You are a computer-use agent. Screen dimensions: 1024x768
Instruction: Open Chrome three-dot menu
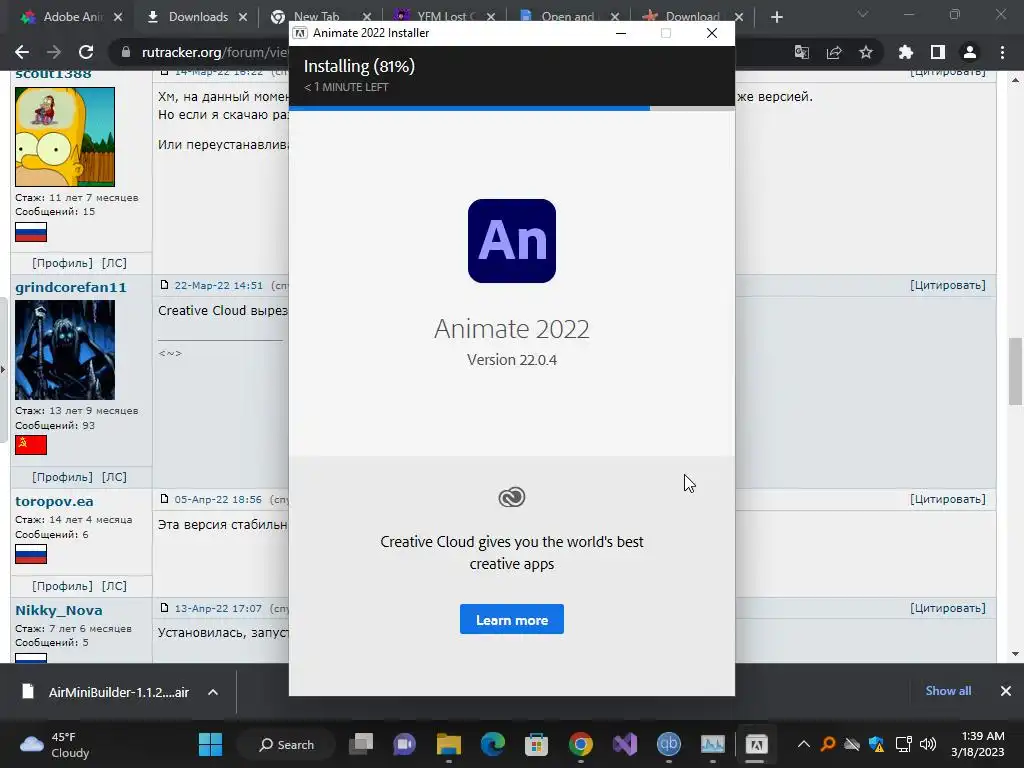click(x=1002, y=52)
